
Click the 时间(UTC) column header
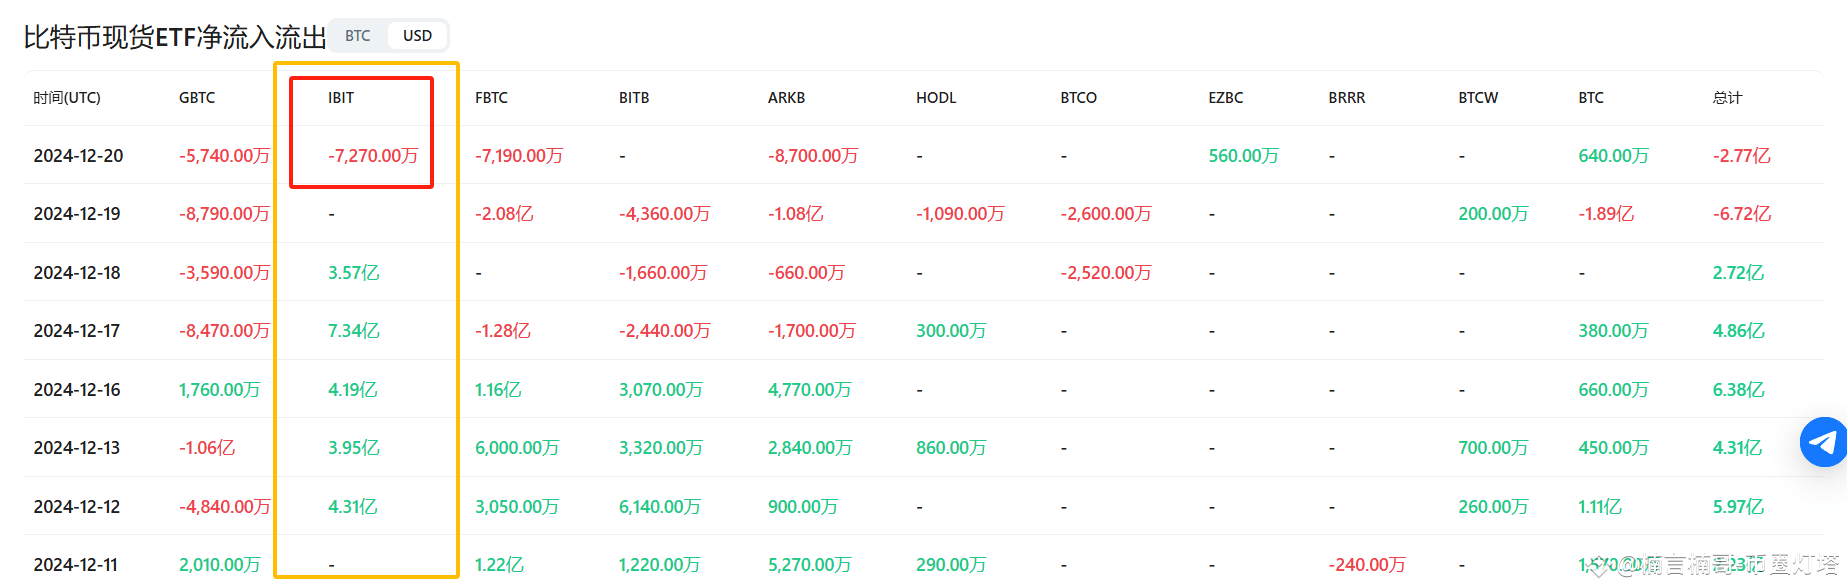(x=67, y=98)
